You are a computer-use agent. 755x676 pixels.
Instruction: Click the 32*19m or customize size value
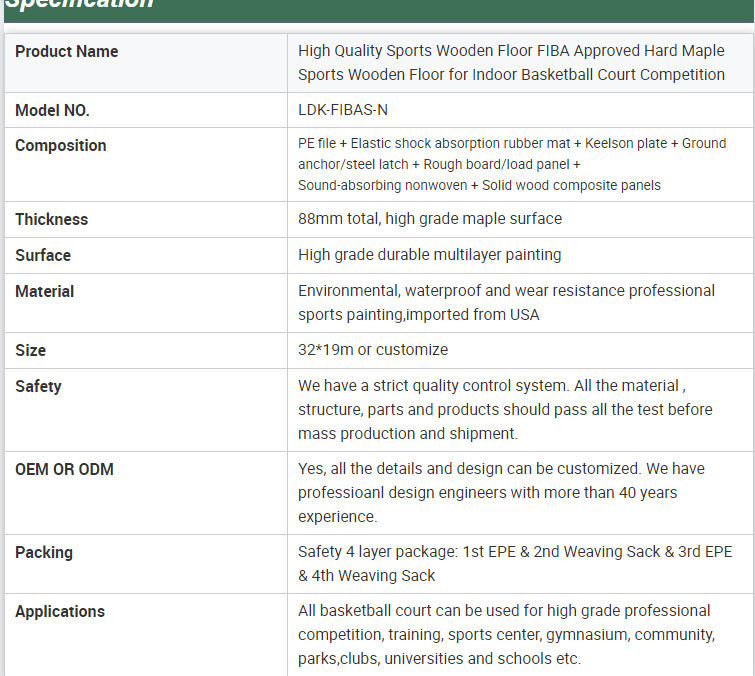pos(373,350)
